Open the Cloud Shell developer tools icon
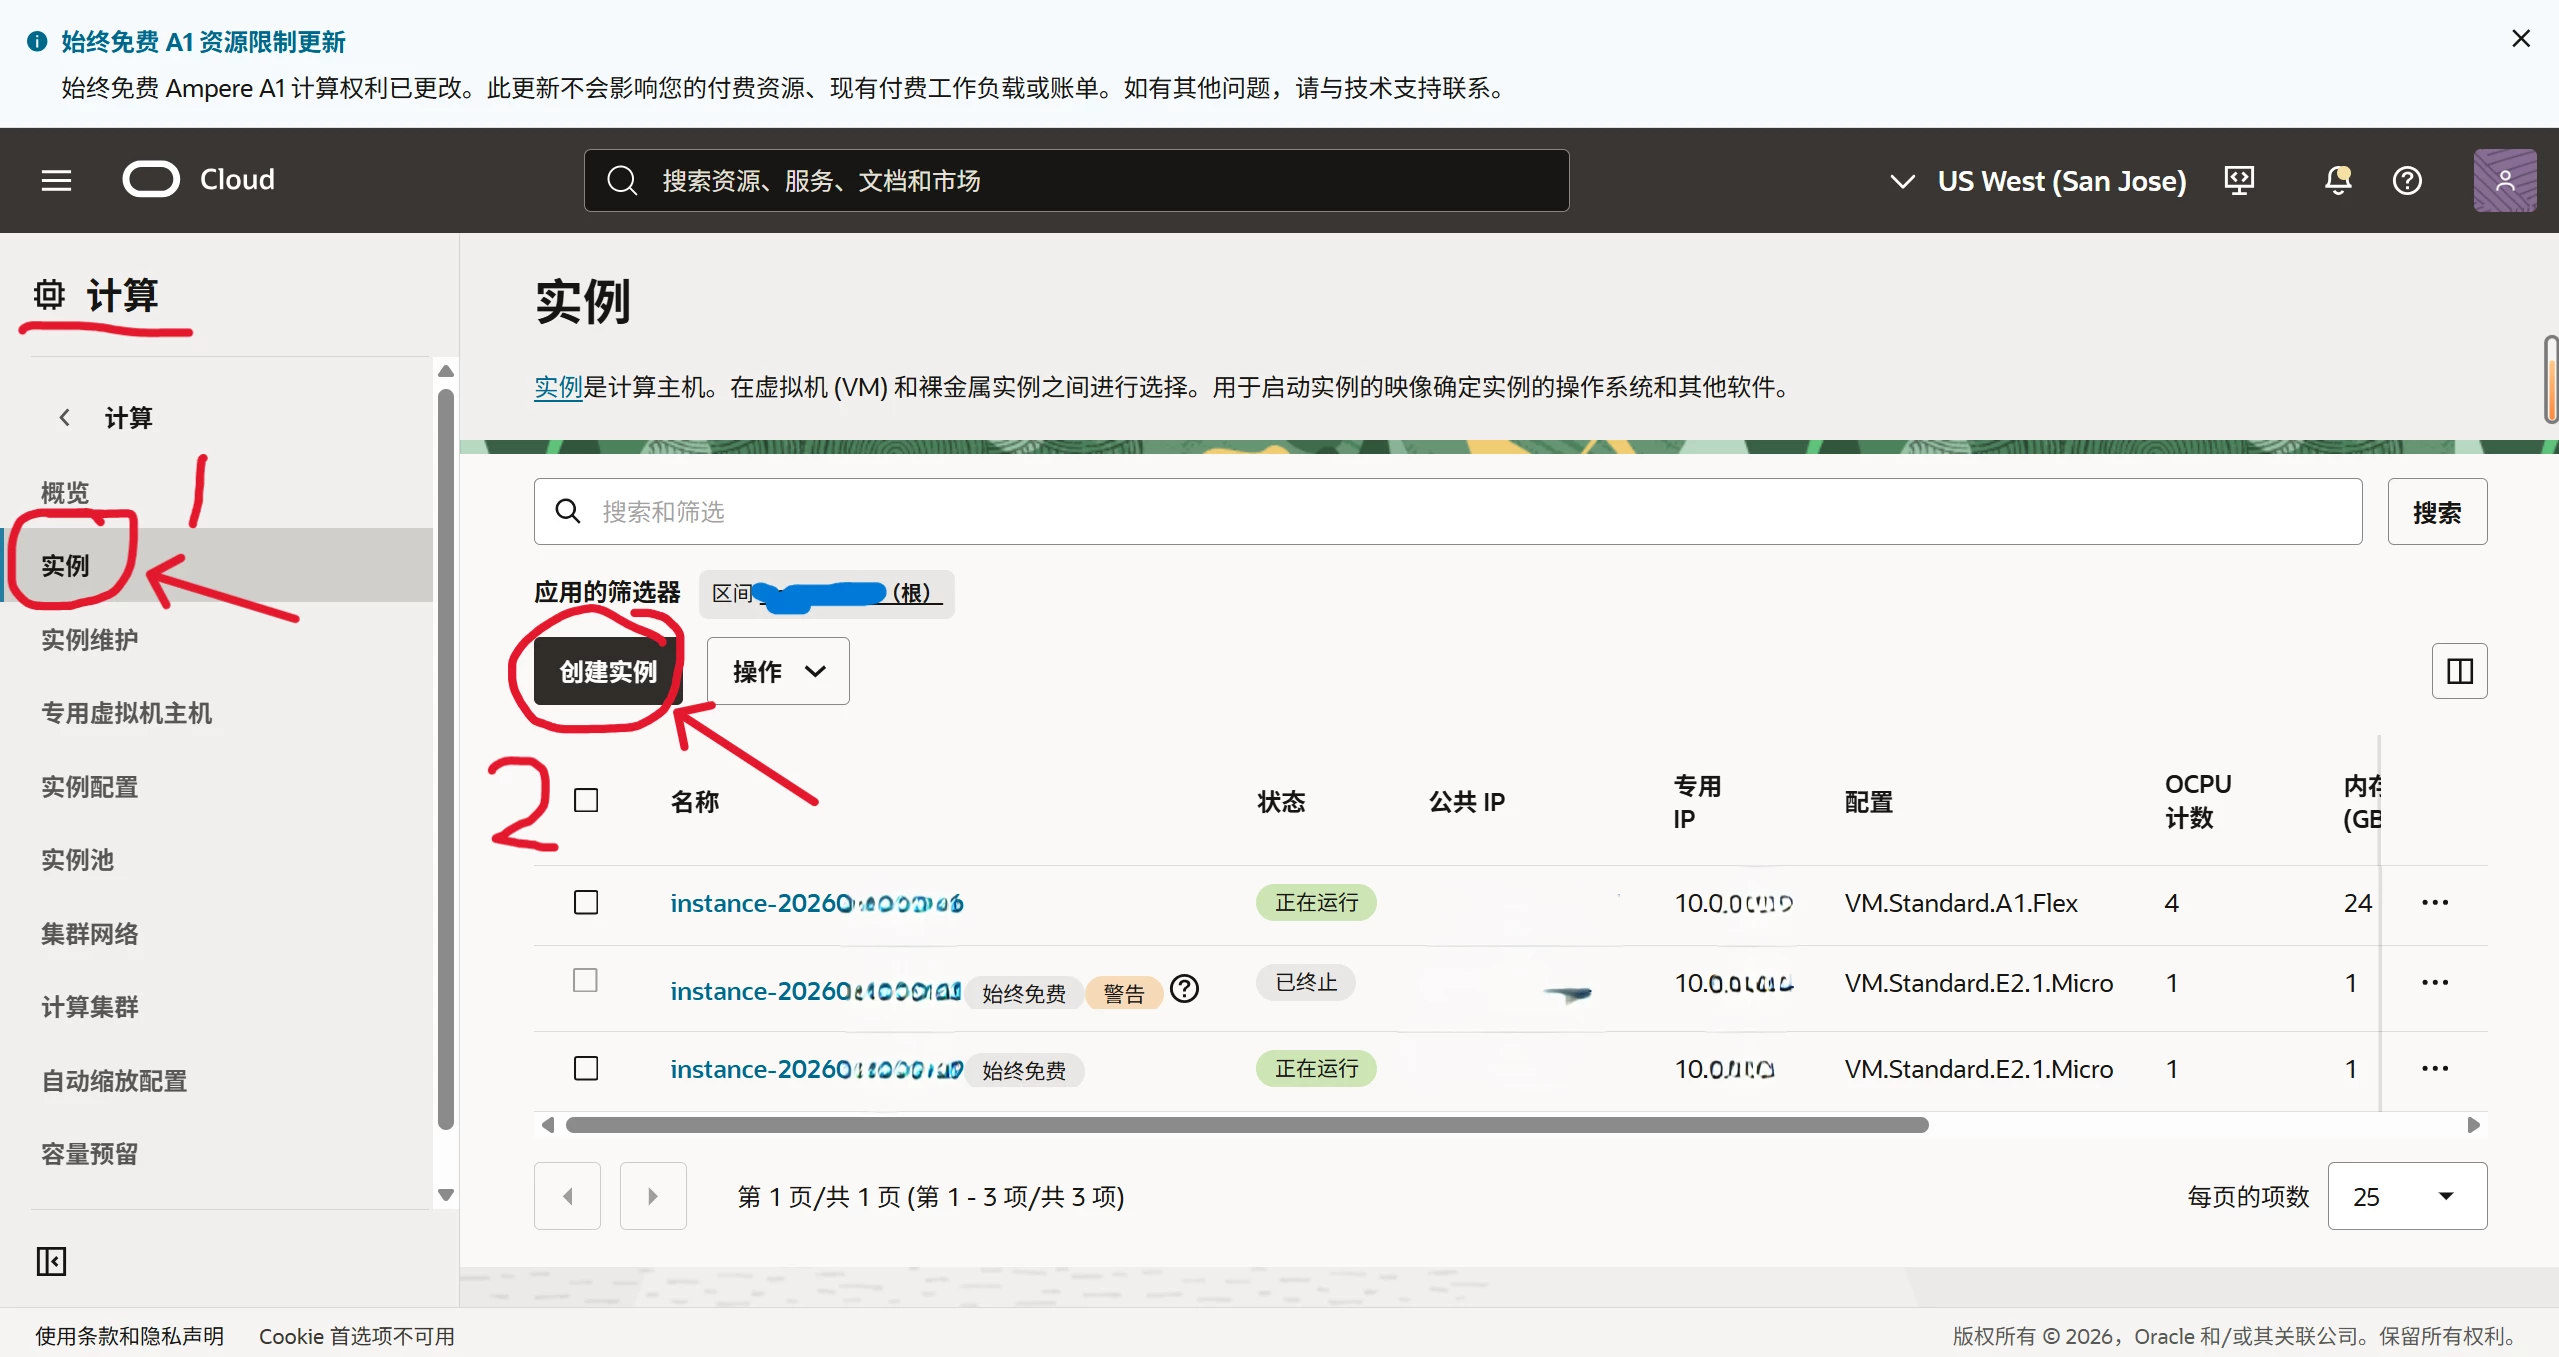Image resolution: width=2559 pixels, height=1357 pixels. pos(2239,180)
